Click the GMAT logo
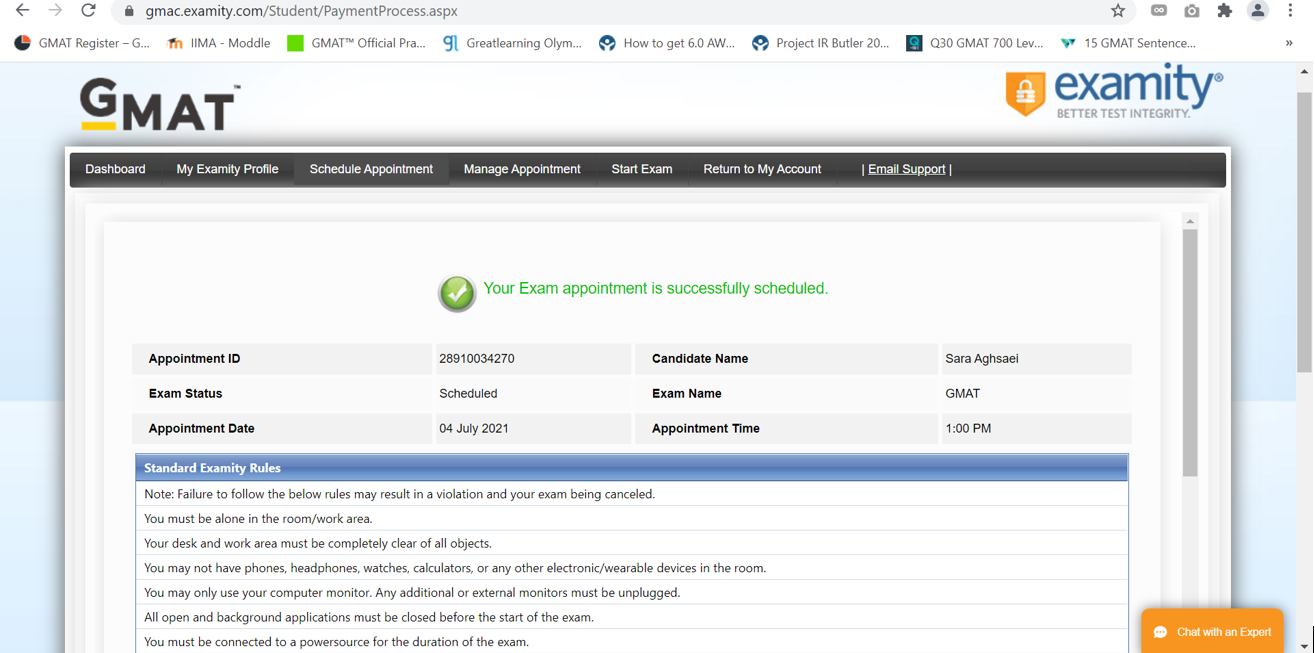The width and height of the screenshot is (1315, 653). click(x=160, y=106)
